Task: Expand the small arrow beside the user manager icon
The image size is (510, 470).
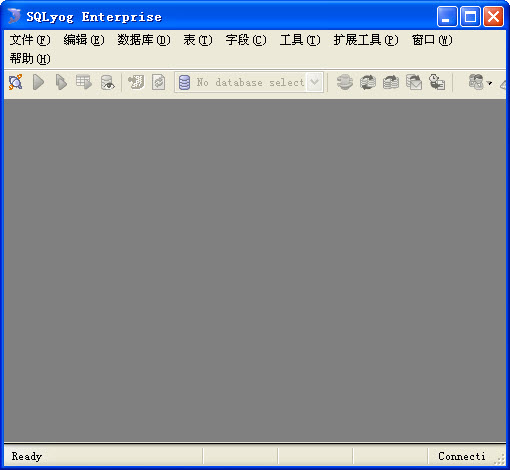Action: (x=489, y=83)
